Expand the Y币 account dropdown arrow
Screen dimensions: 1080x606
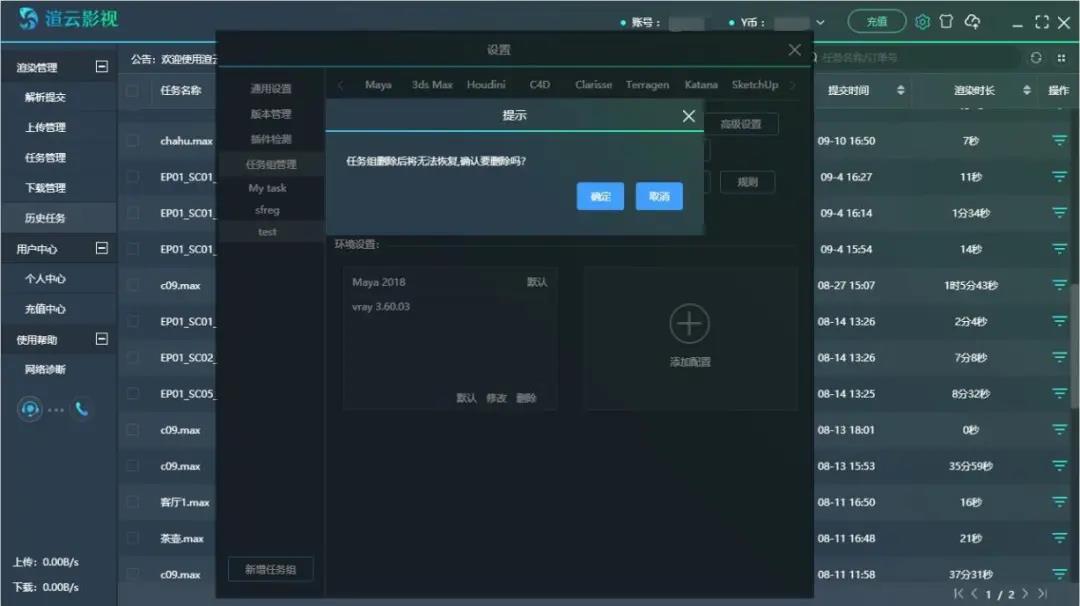point(821,22)
